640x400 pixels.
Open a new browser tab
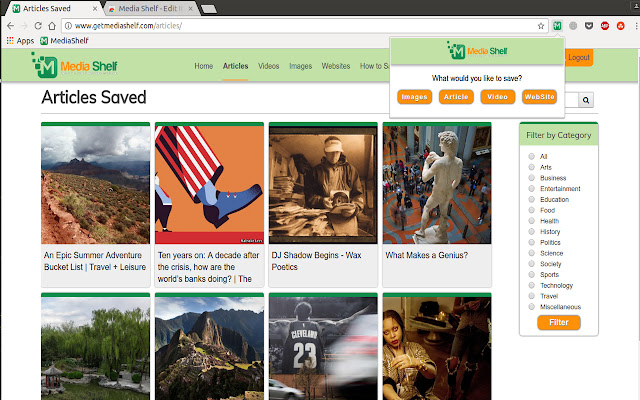point(209,9)
